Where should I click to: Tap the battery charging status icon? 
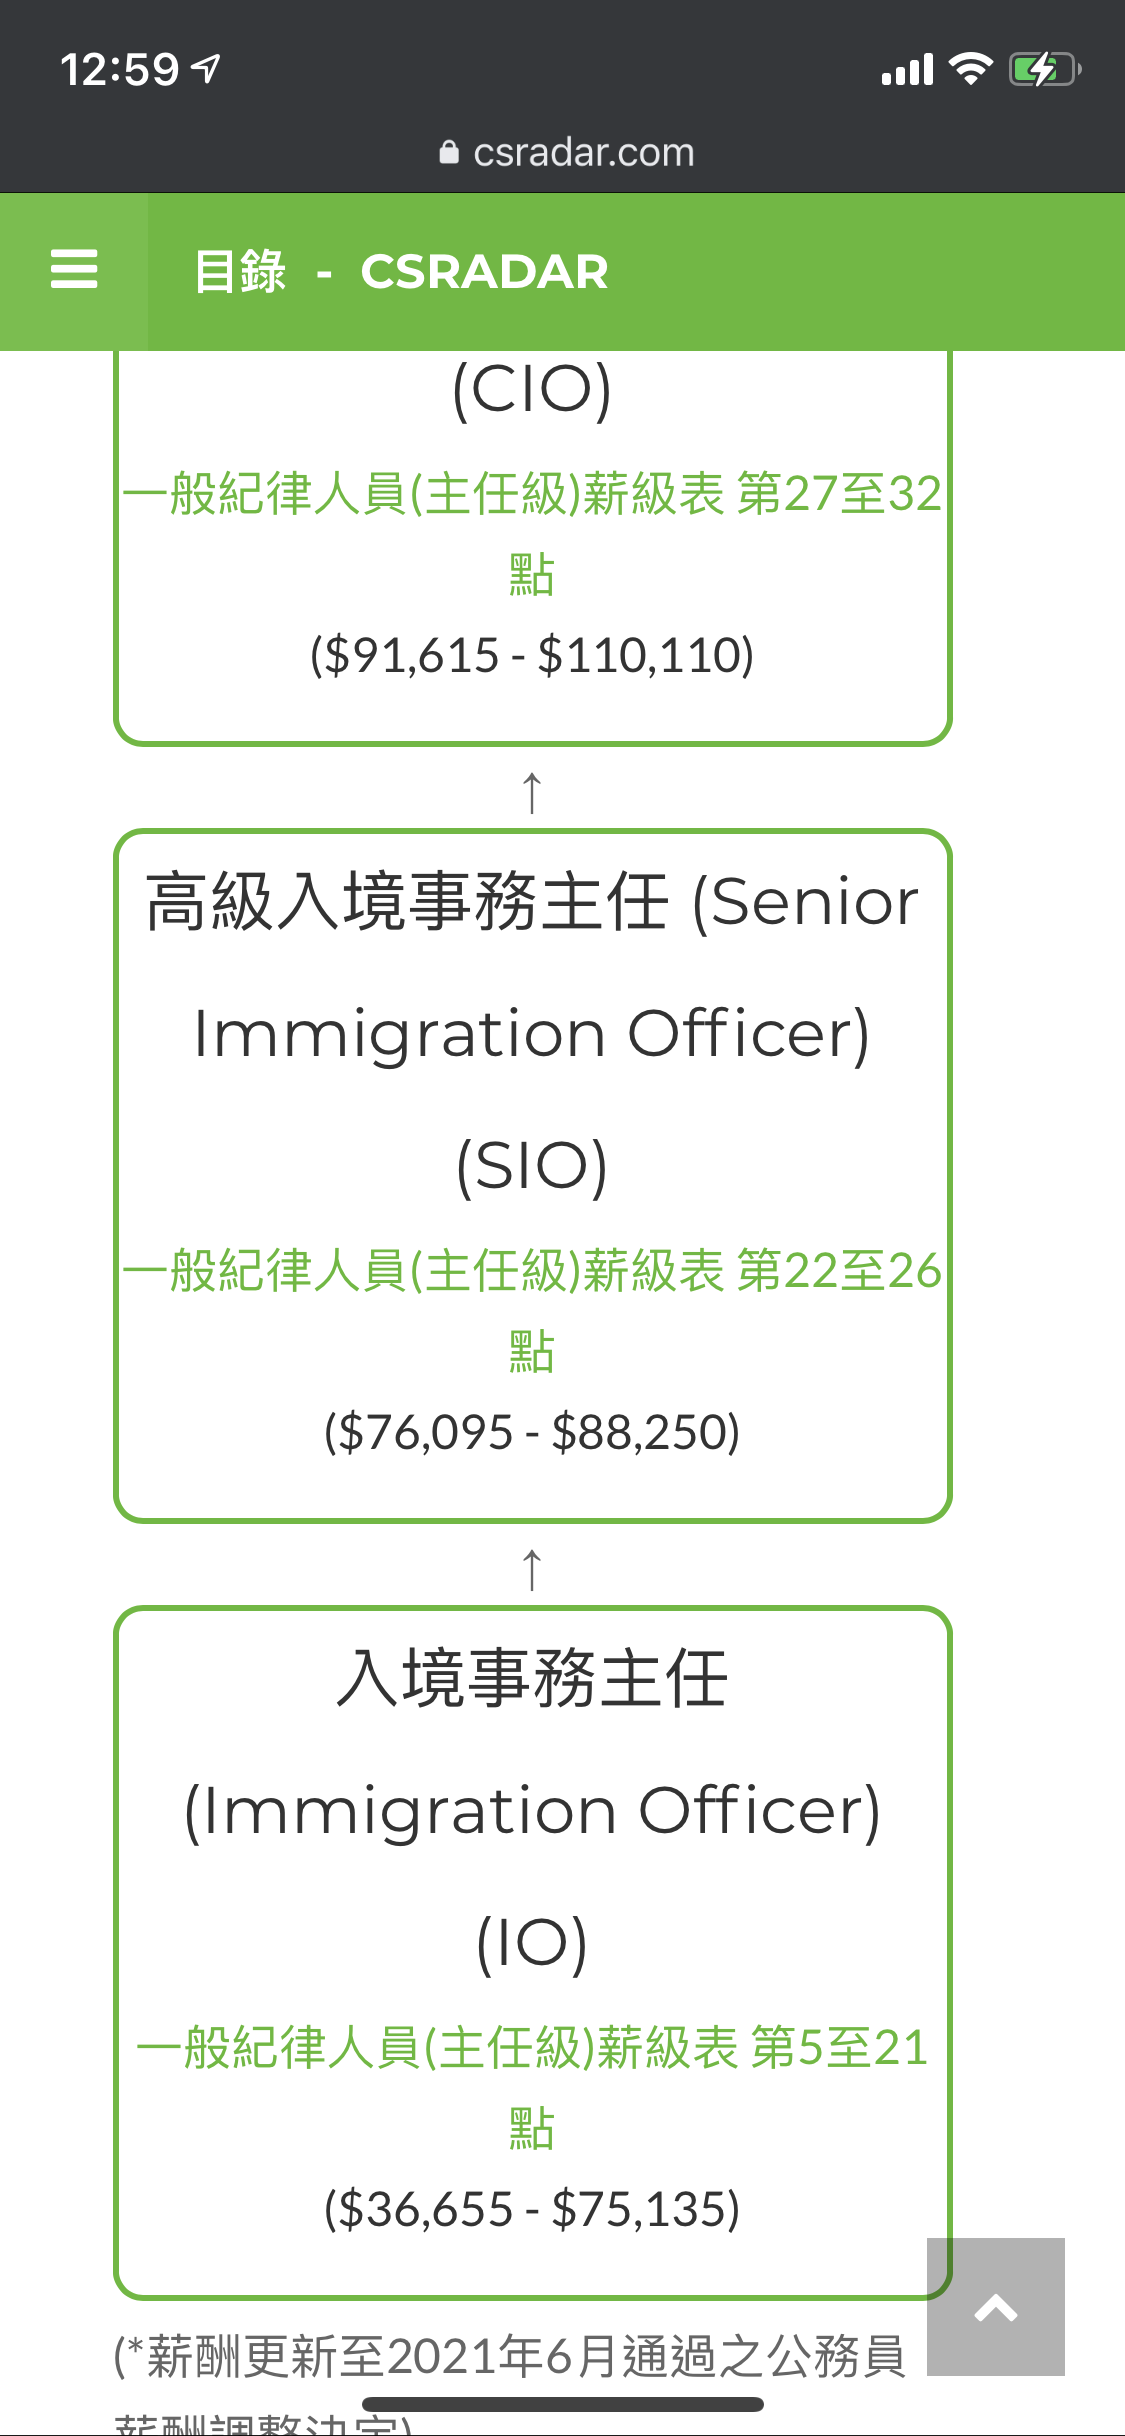(1045, 70)
